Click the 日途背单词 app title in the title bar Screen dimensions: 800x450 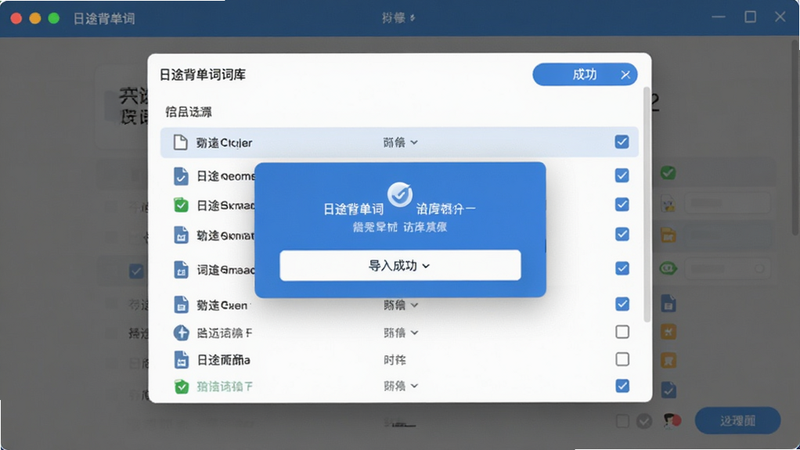point(104,19)
